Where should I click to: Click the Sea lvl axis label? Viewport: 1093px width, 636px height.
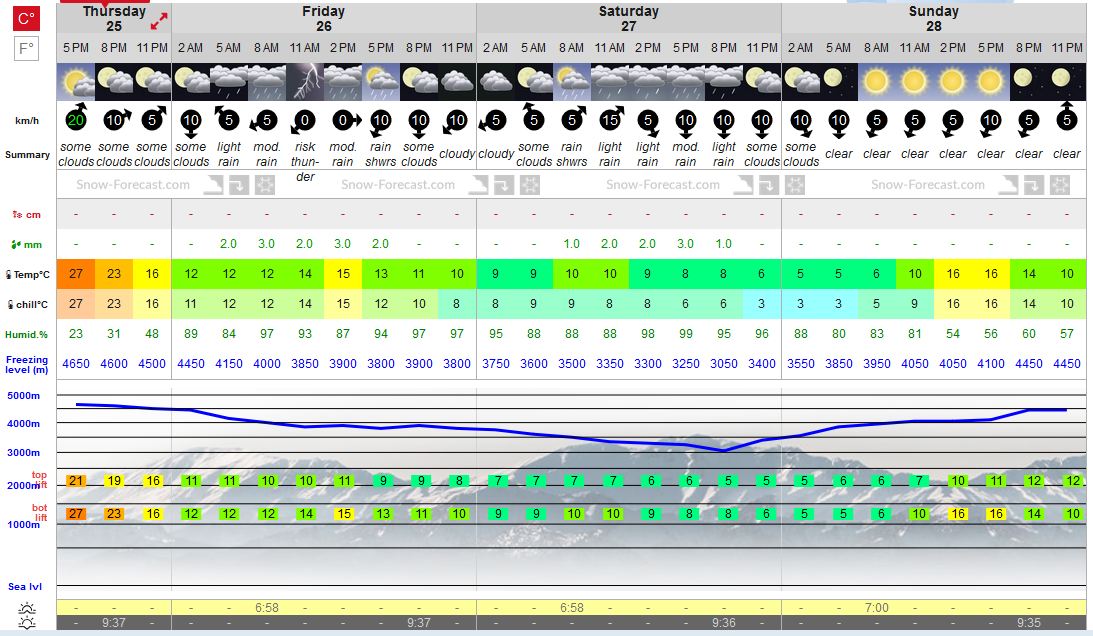[x=25, y=586]
